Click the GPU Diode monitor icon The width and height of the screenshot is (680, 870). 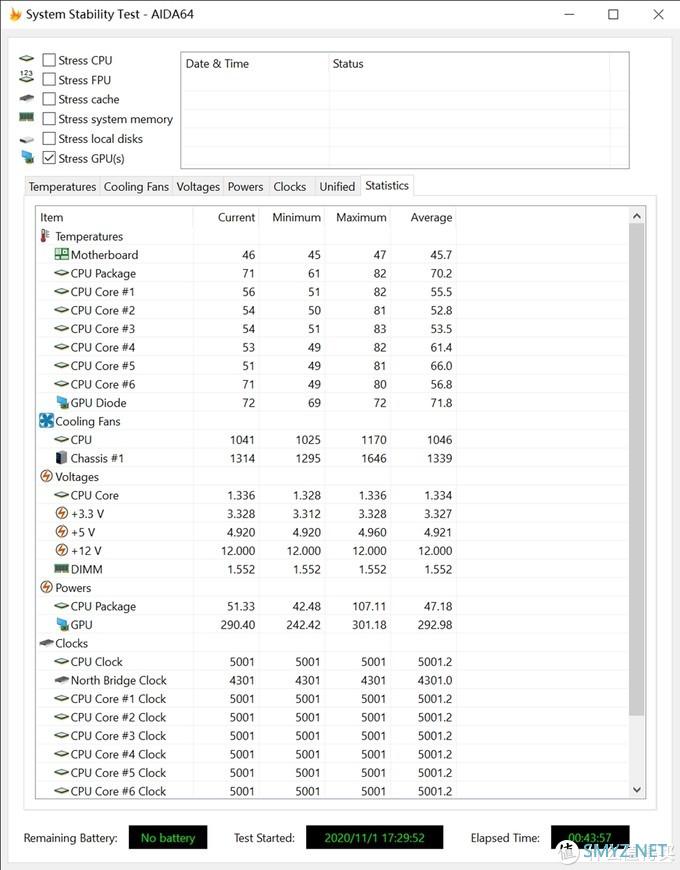(62, 402)
